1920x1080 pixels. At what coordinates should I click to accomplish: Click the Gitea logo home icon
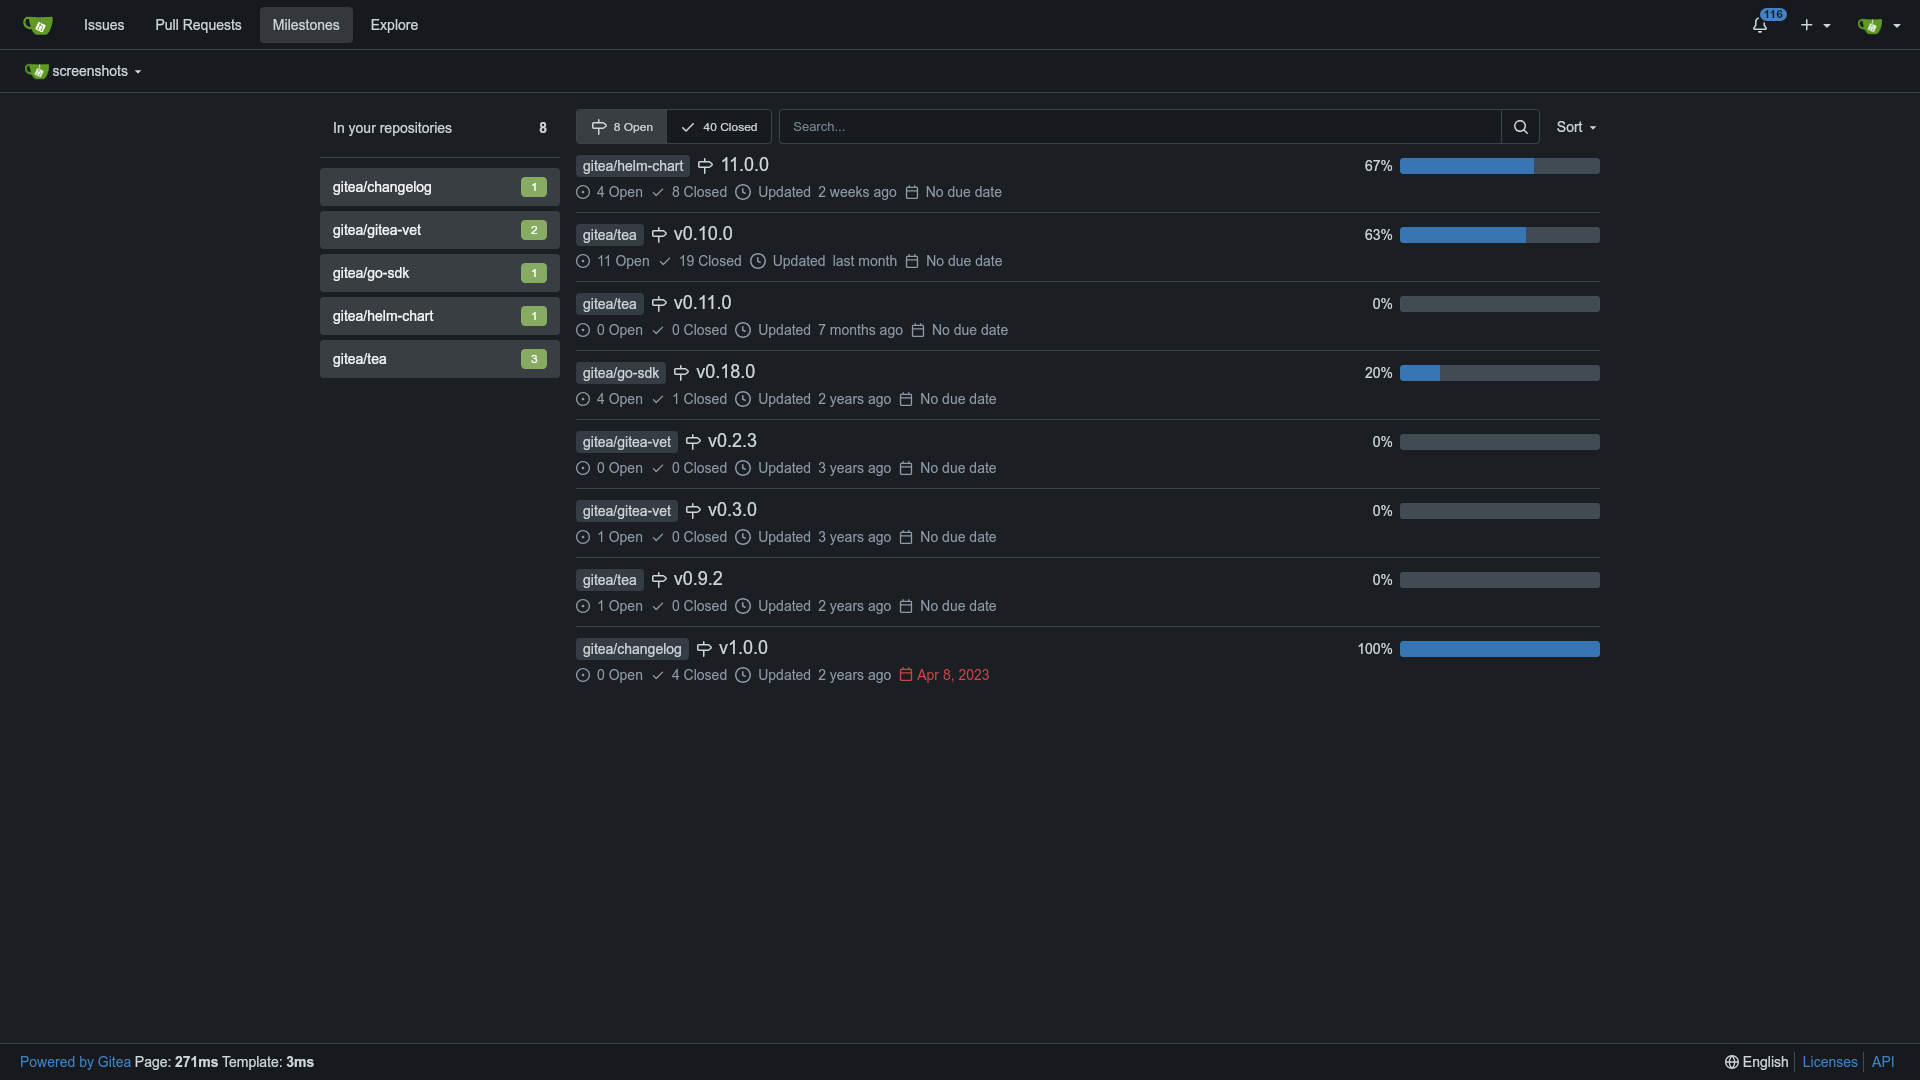tap(37, 25)
